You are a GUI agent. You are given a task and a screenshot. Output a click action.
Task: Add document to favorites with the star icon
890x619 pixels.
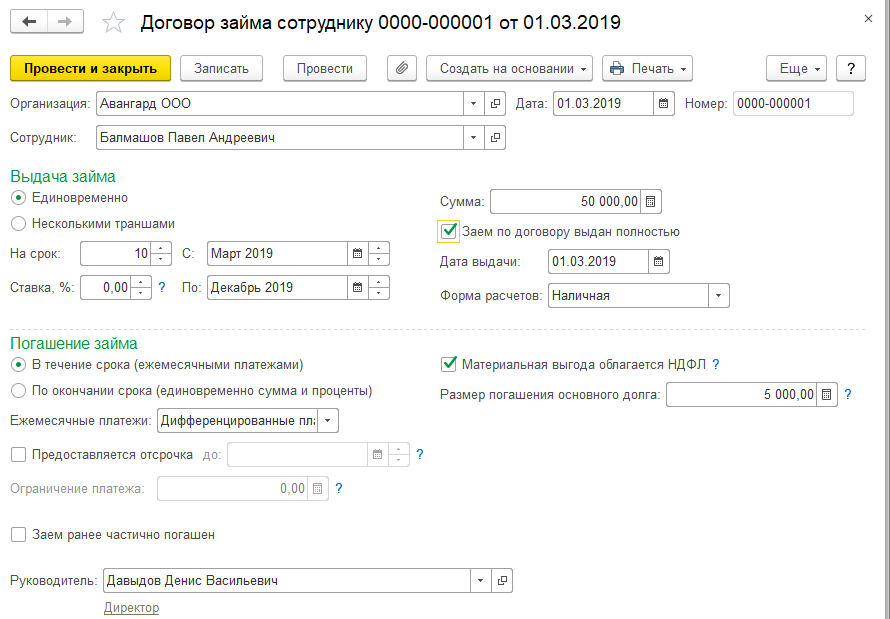click(x=113, y=23)
